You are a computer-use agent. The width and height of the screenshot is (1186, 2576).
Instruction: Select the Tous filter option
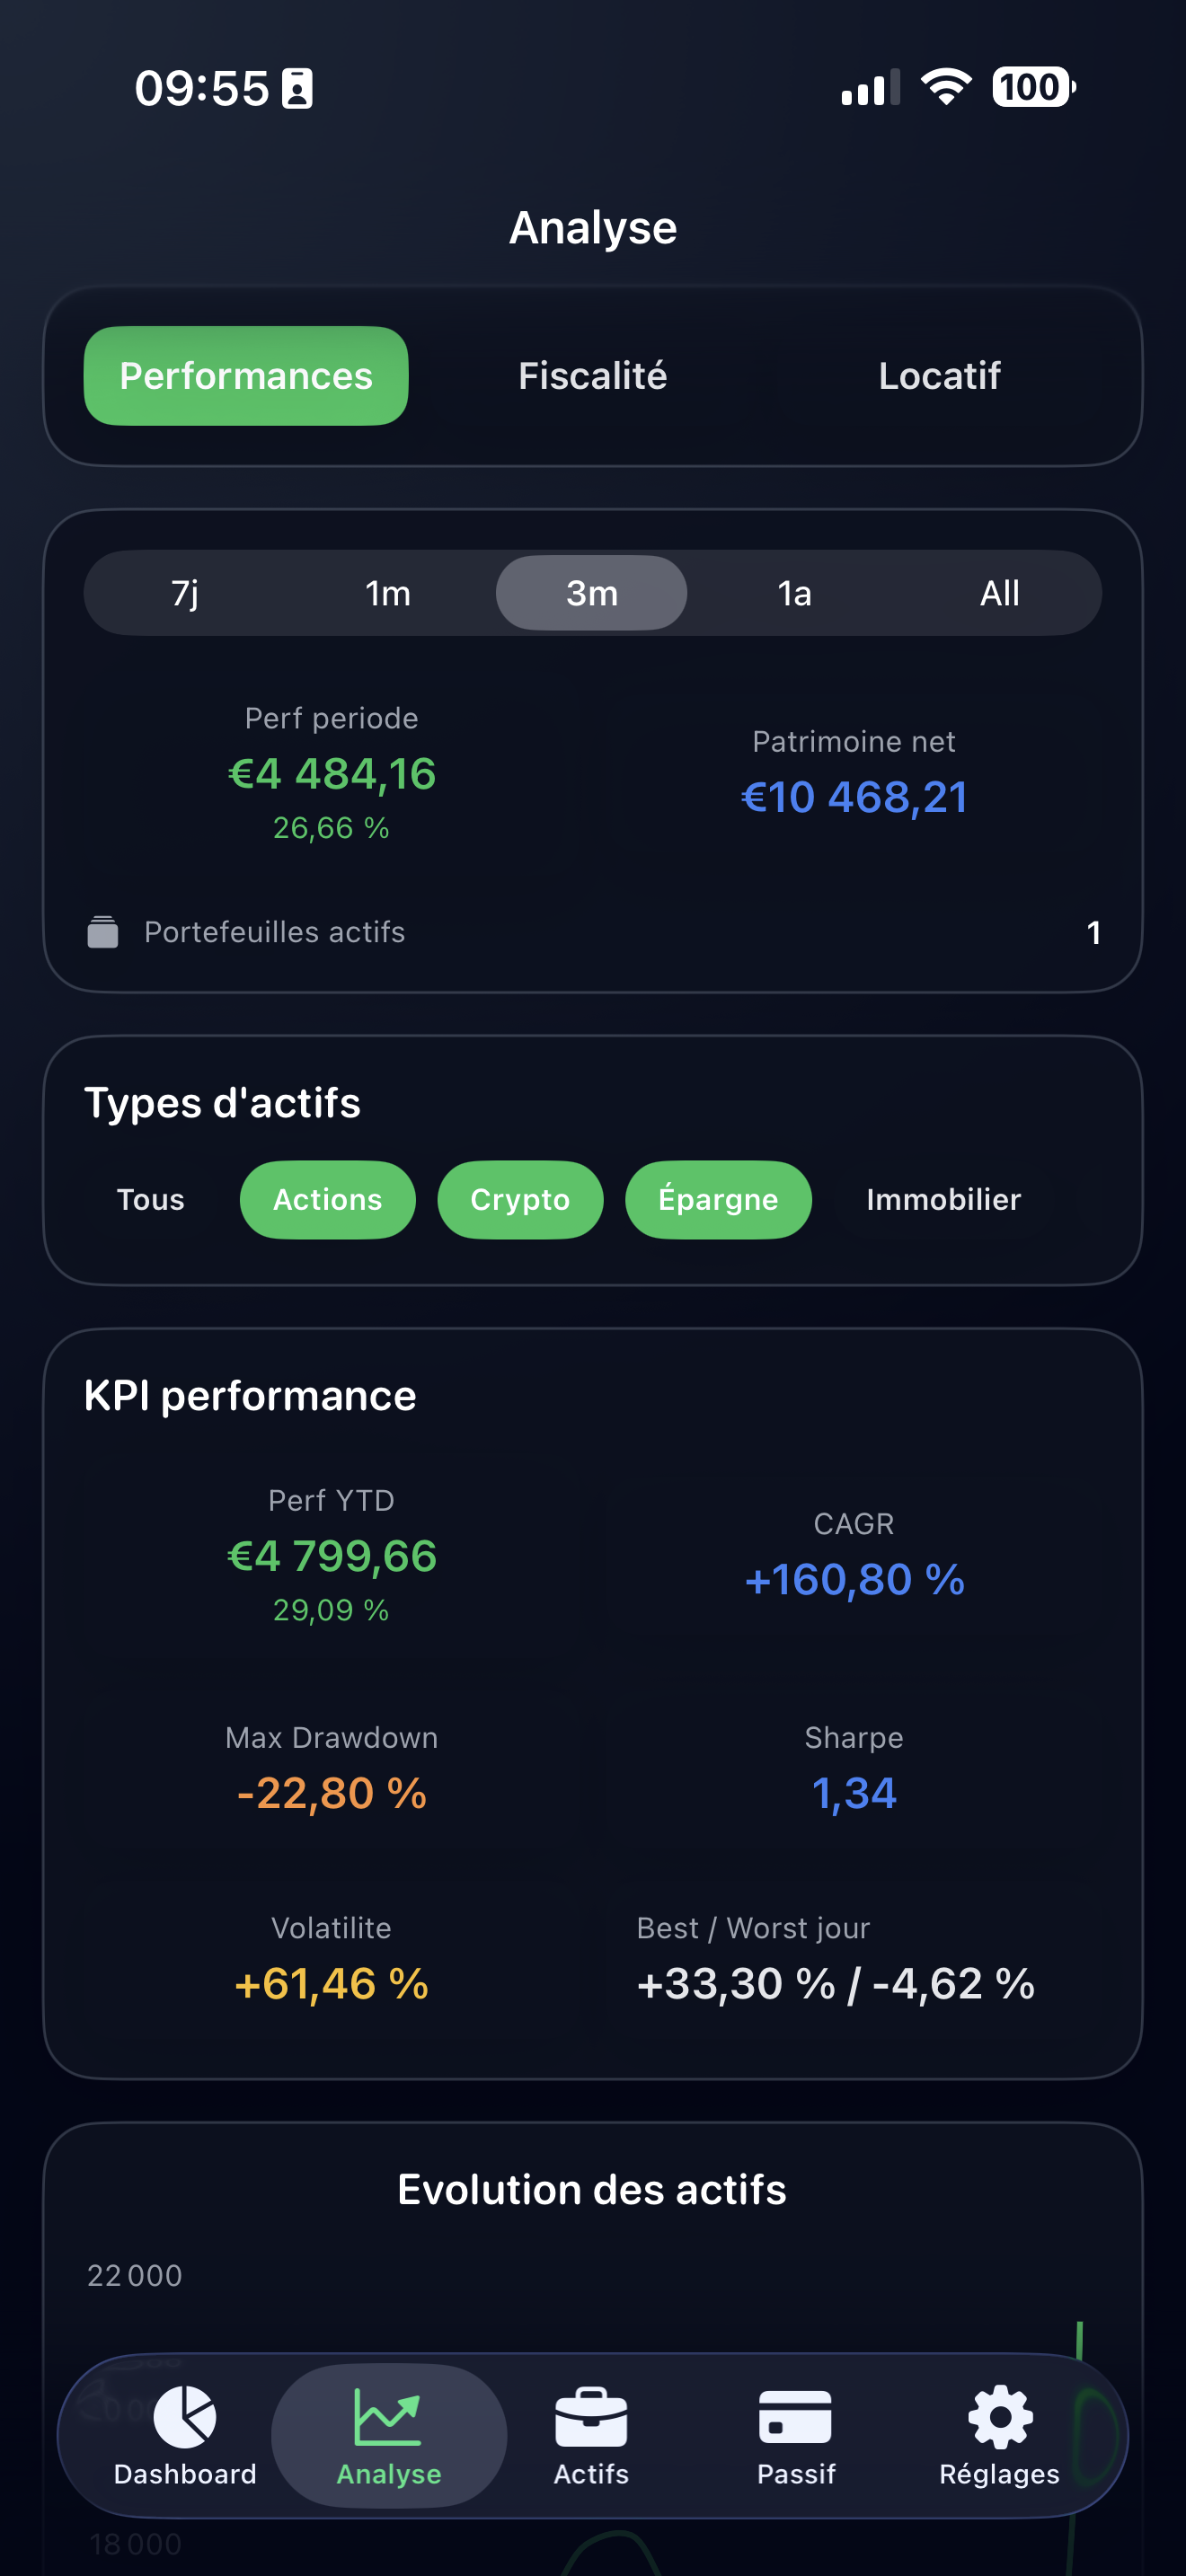(x=150, y=1199)
